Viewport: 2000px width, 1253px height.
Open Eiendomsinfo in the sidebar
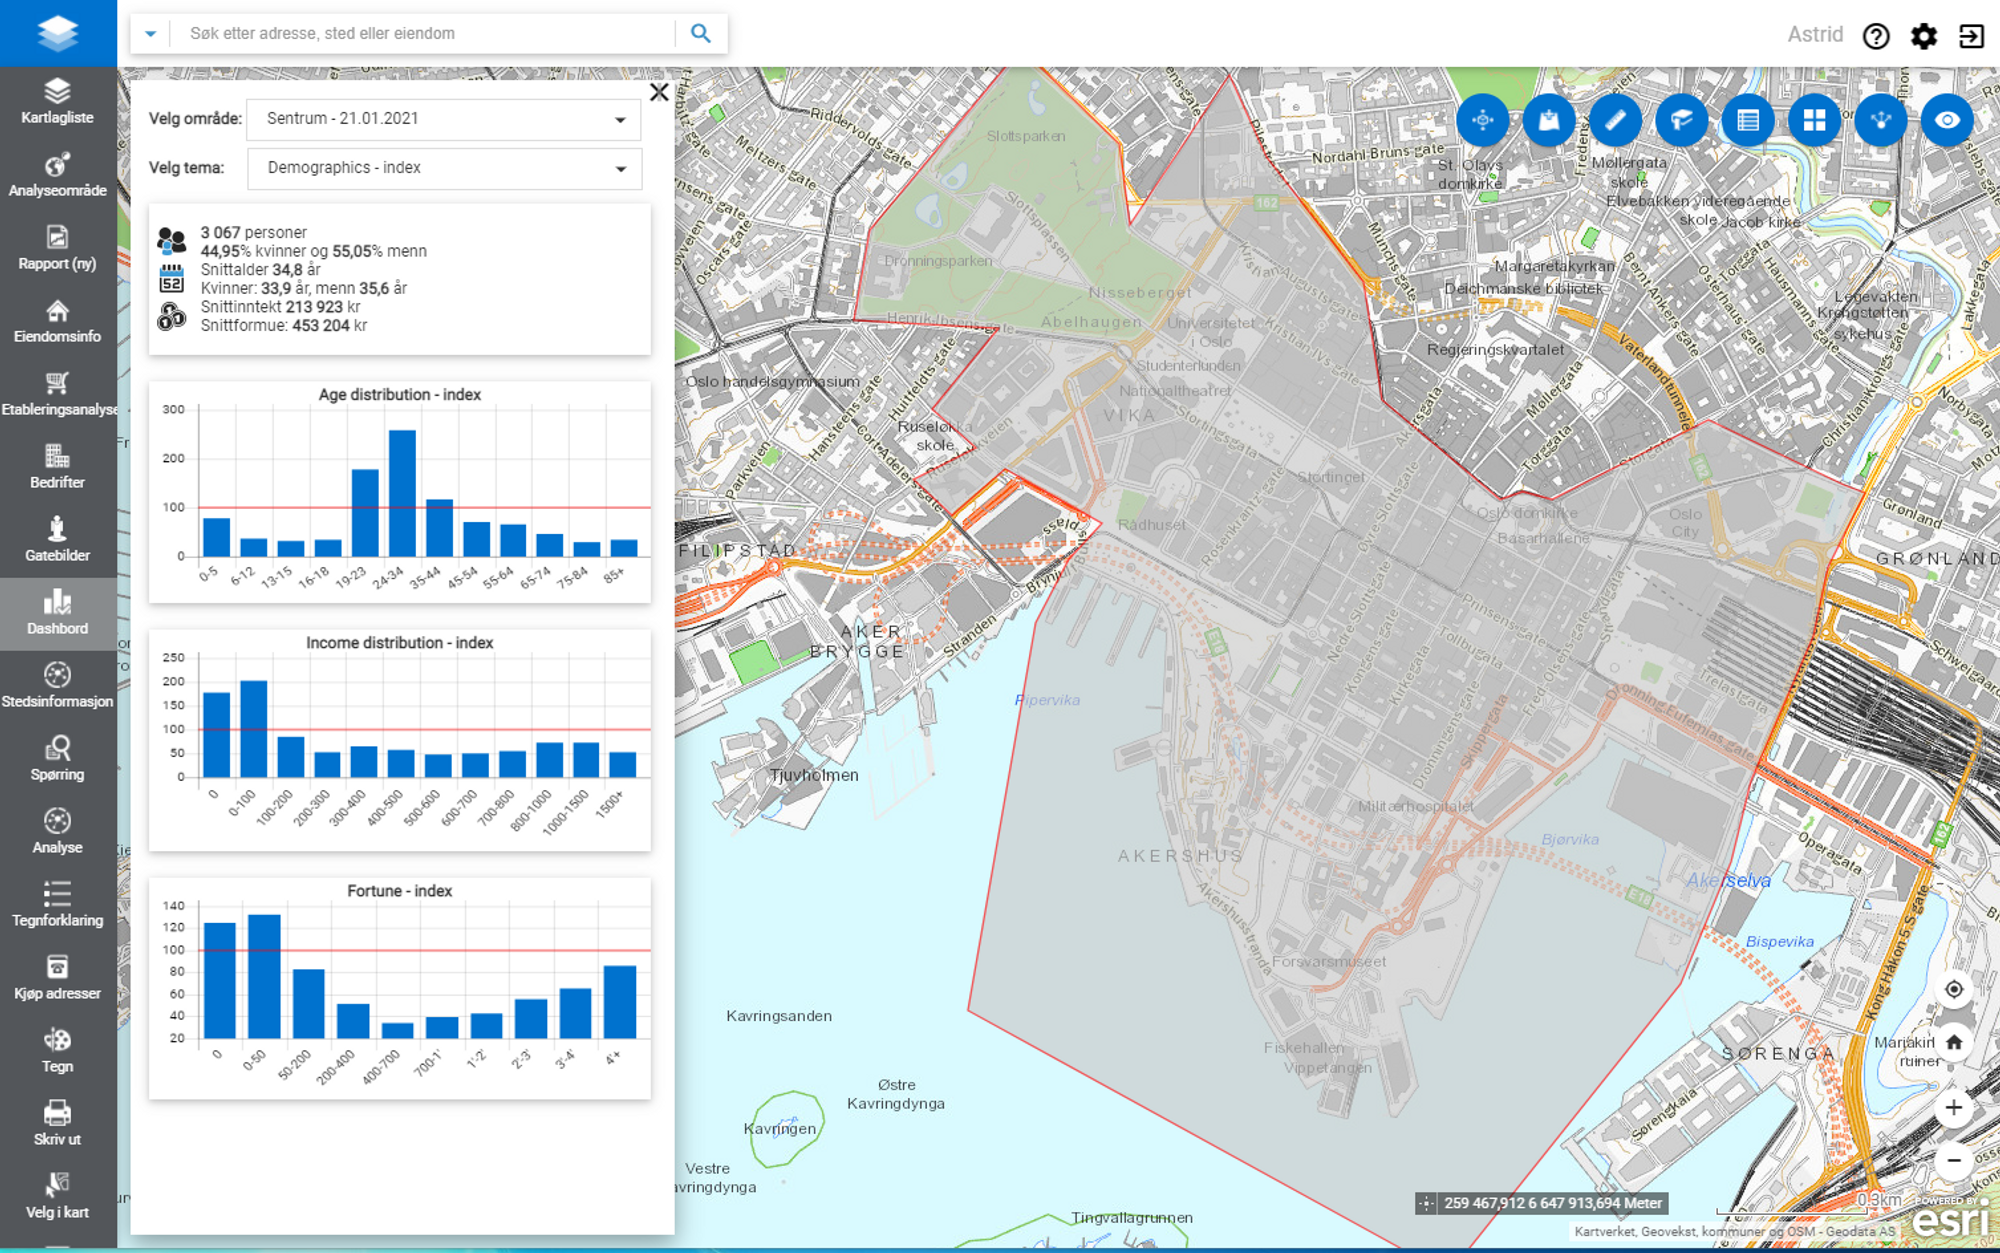pyautogui.click(x=57, y=320)
